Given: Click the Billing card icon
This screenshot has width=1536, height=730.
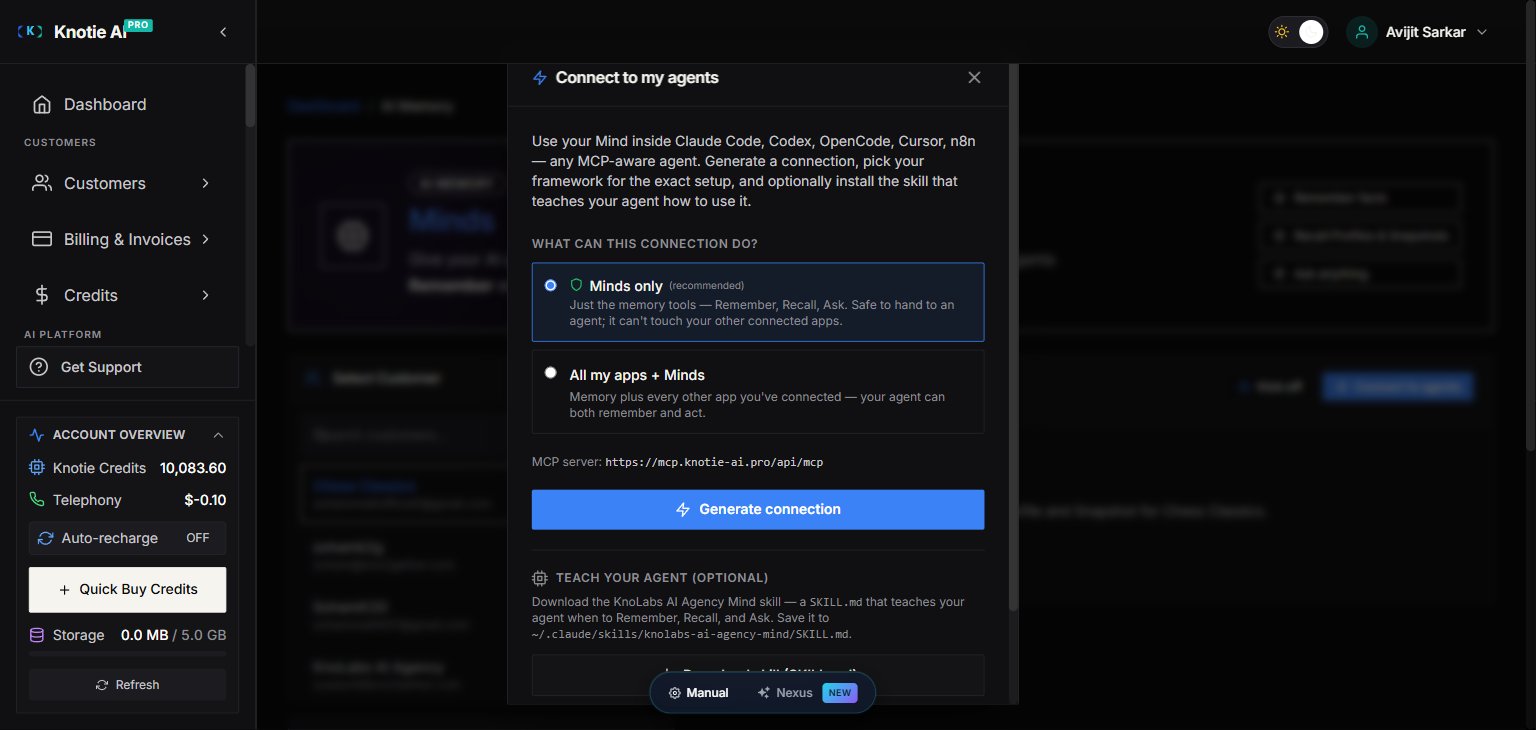Looking at the screenshot, I should click(x=41, y=239).
